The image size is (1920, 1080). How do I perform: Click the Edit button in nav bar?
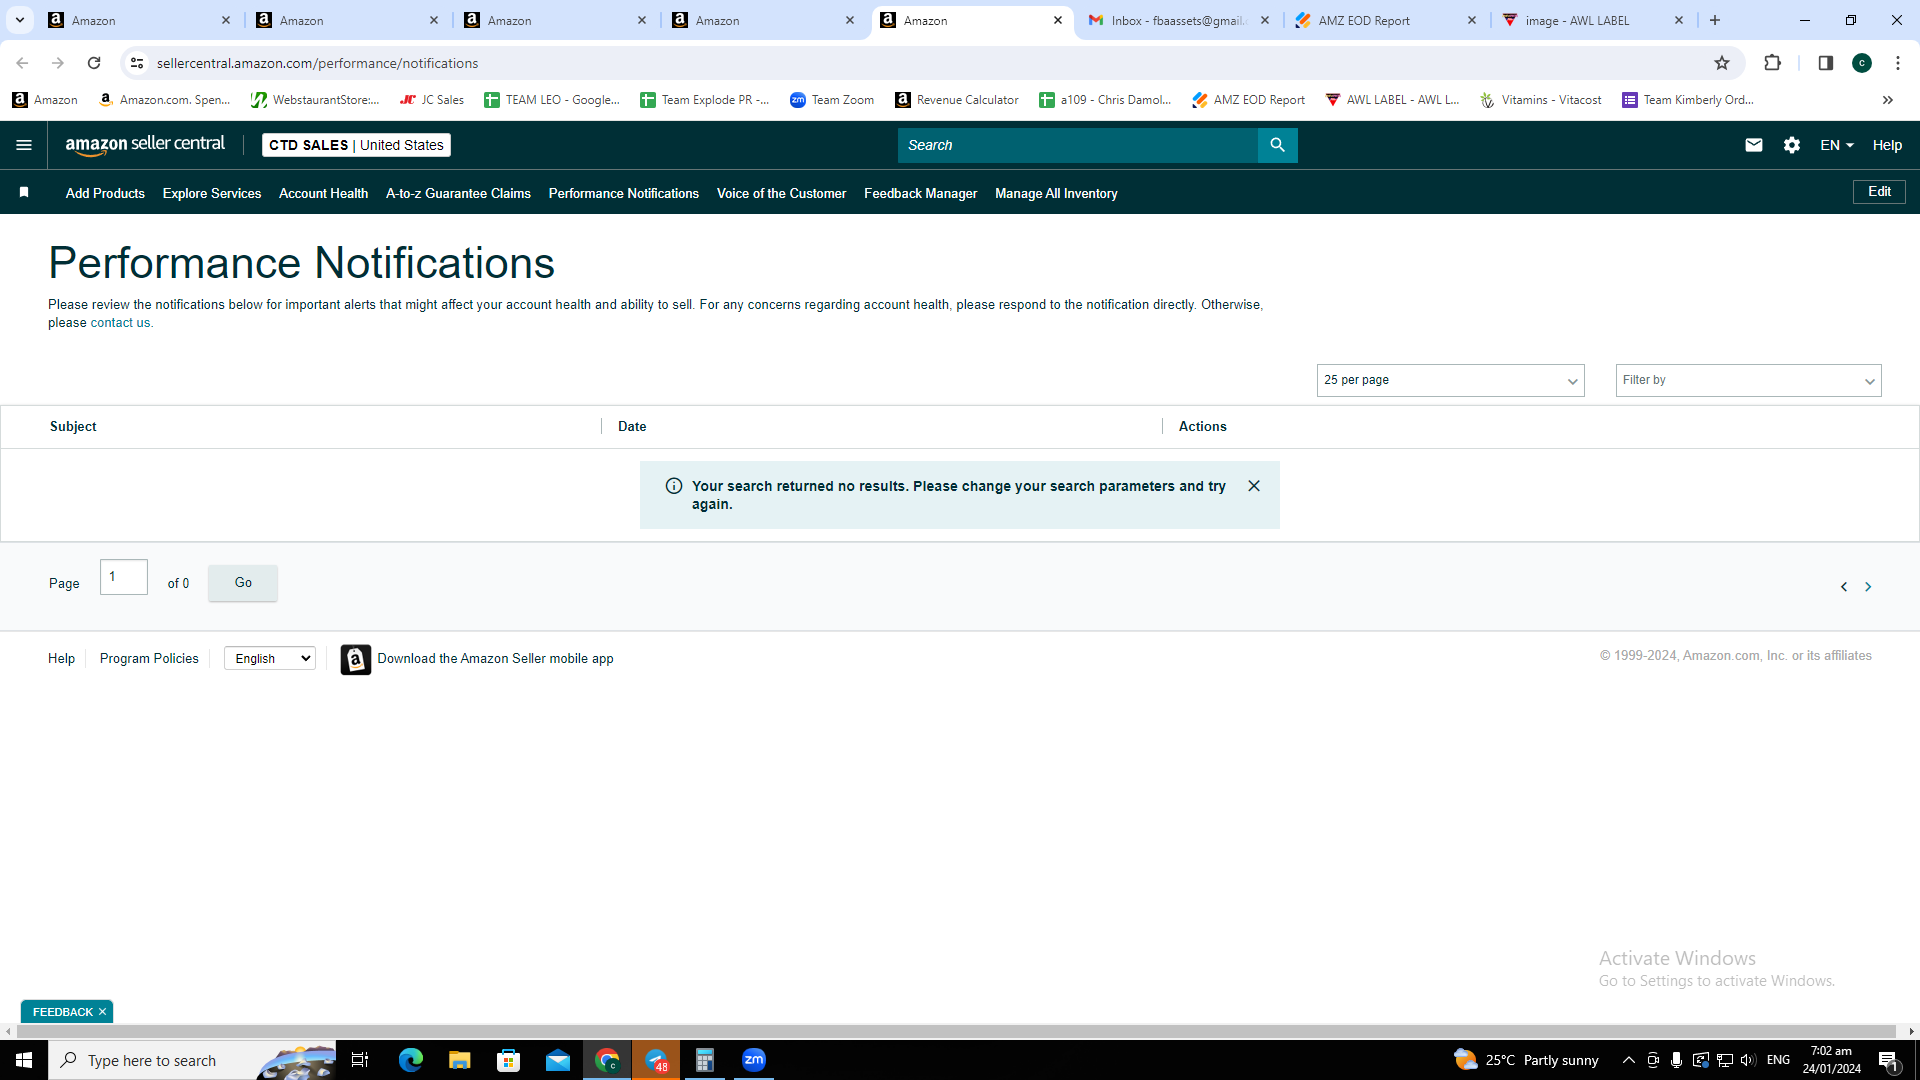tap(1879, 192)
